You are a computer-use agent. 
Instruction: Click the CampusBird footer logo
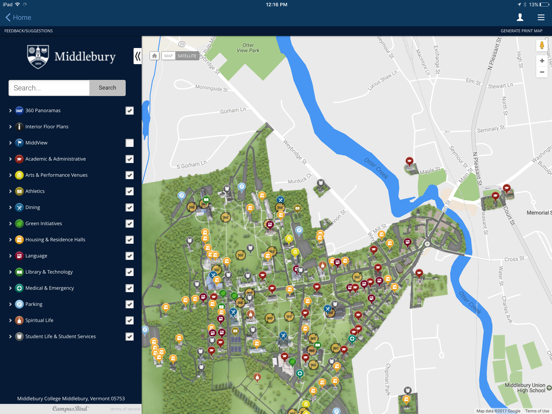[x=70, y=409]
